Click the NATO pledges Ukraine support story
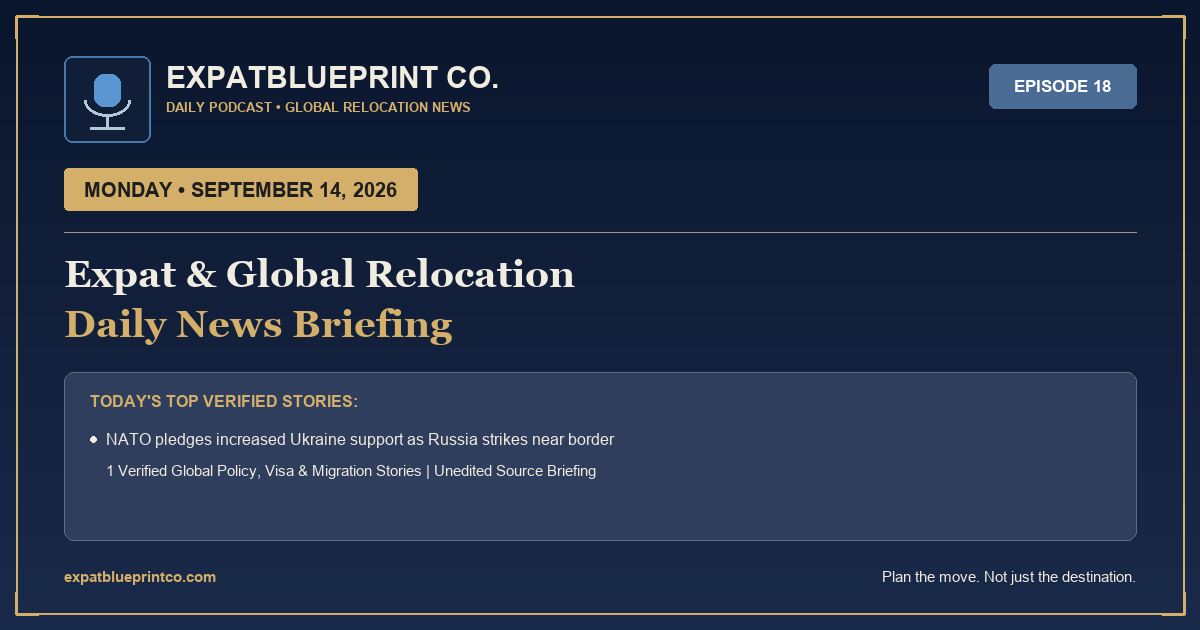This screenshot has width=1200, height=630. click(360, 439)
